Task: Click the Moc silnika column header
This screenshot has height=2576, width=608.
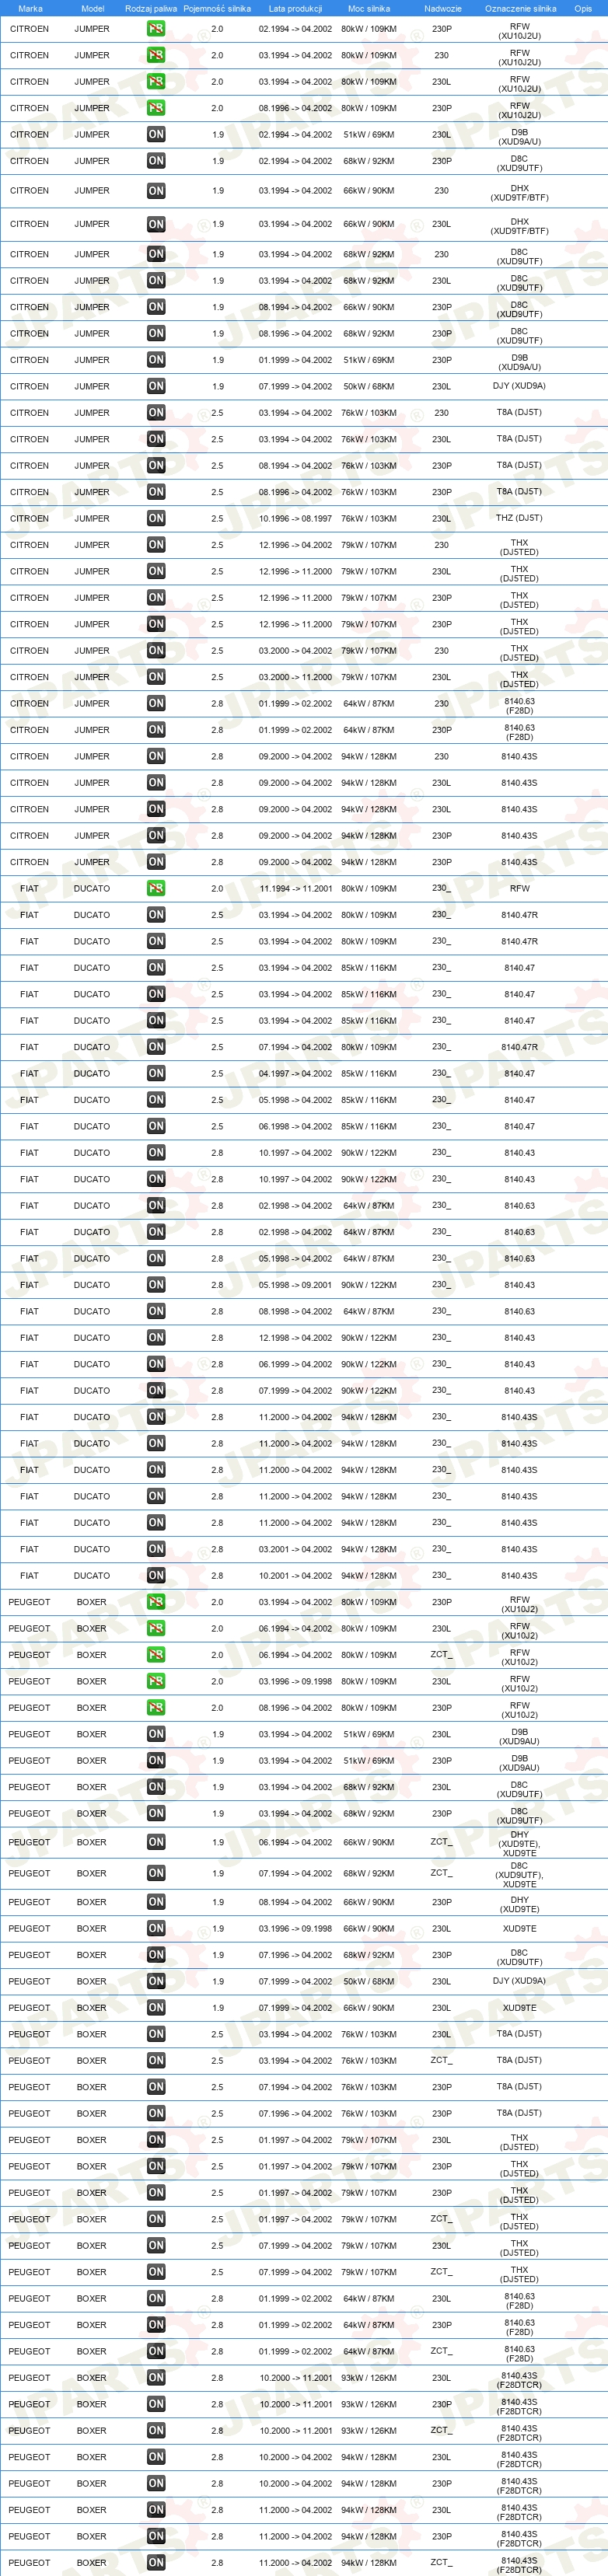Action: [369, 8]
